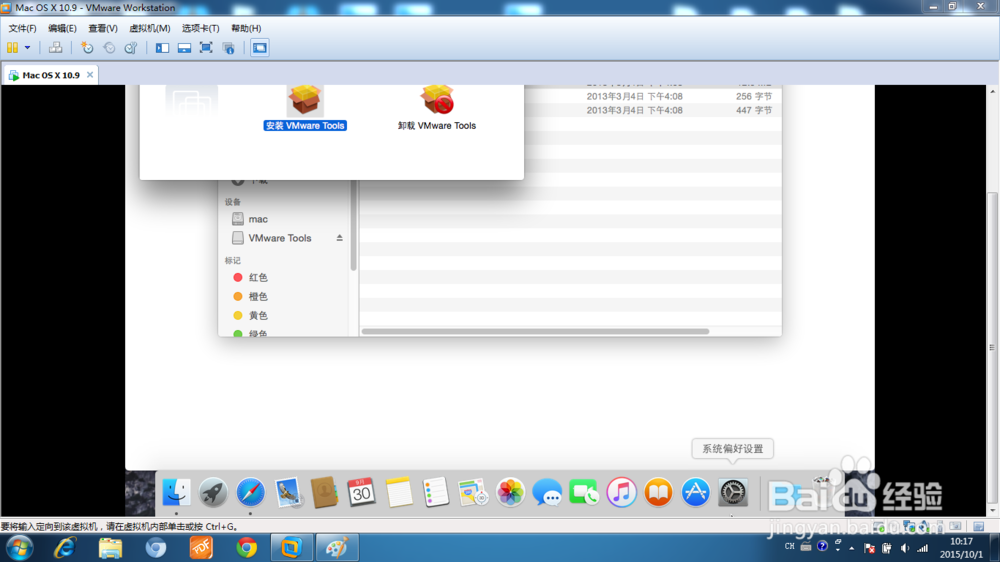Show hidden tray icons arrow
This screenshot has width=1000, height=562.
click(852, 548)
